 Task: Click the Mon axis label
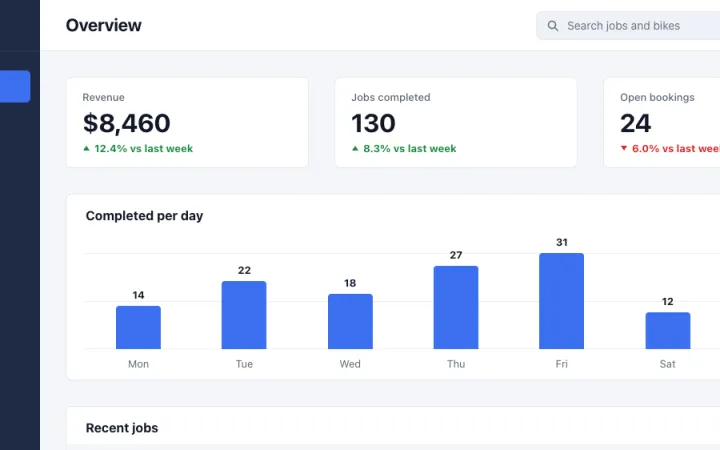(138, 364)
